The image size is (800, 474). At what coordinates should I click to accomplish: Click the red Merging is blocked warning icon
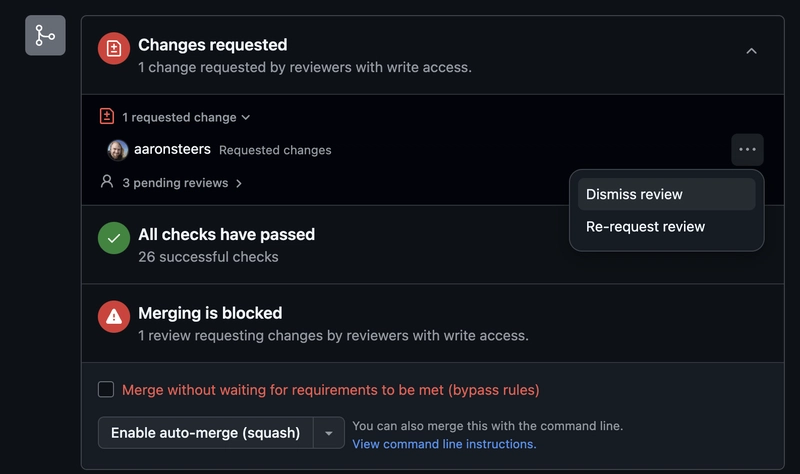tap(114, 316)
